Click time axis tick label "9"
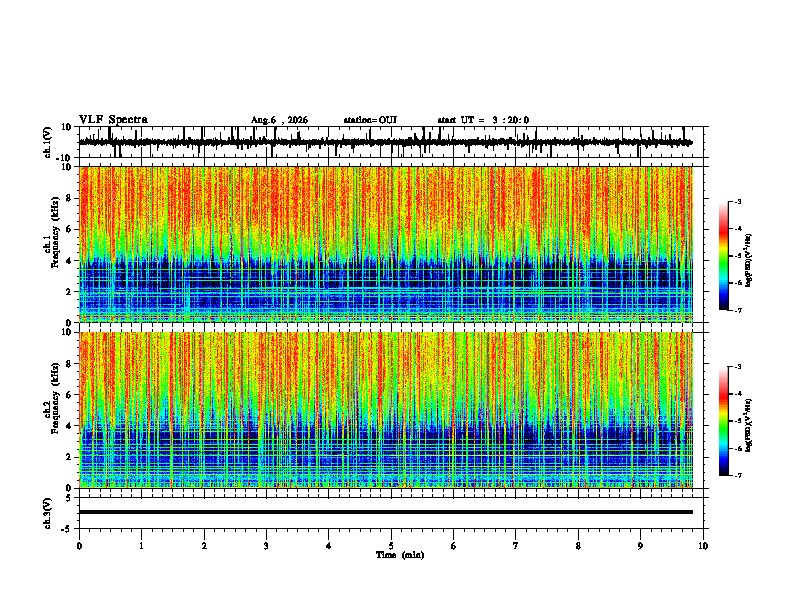The height and width of the screenshot is (612, 792). [640, 546]
